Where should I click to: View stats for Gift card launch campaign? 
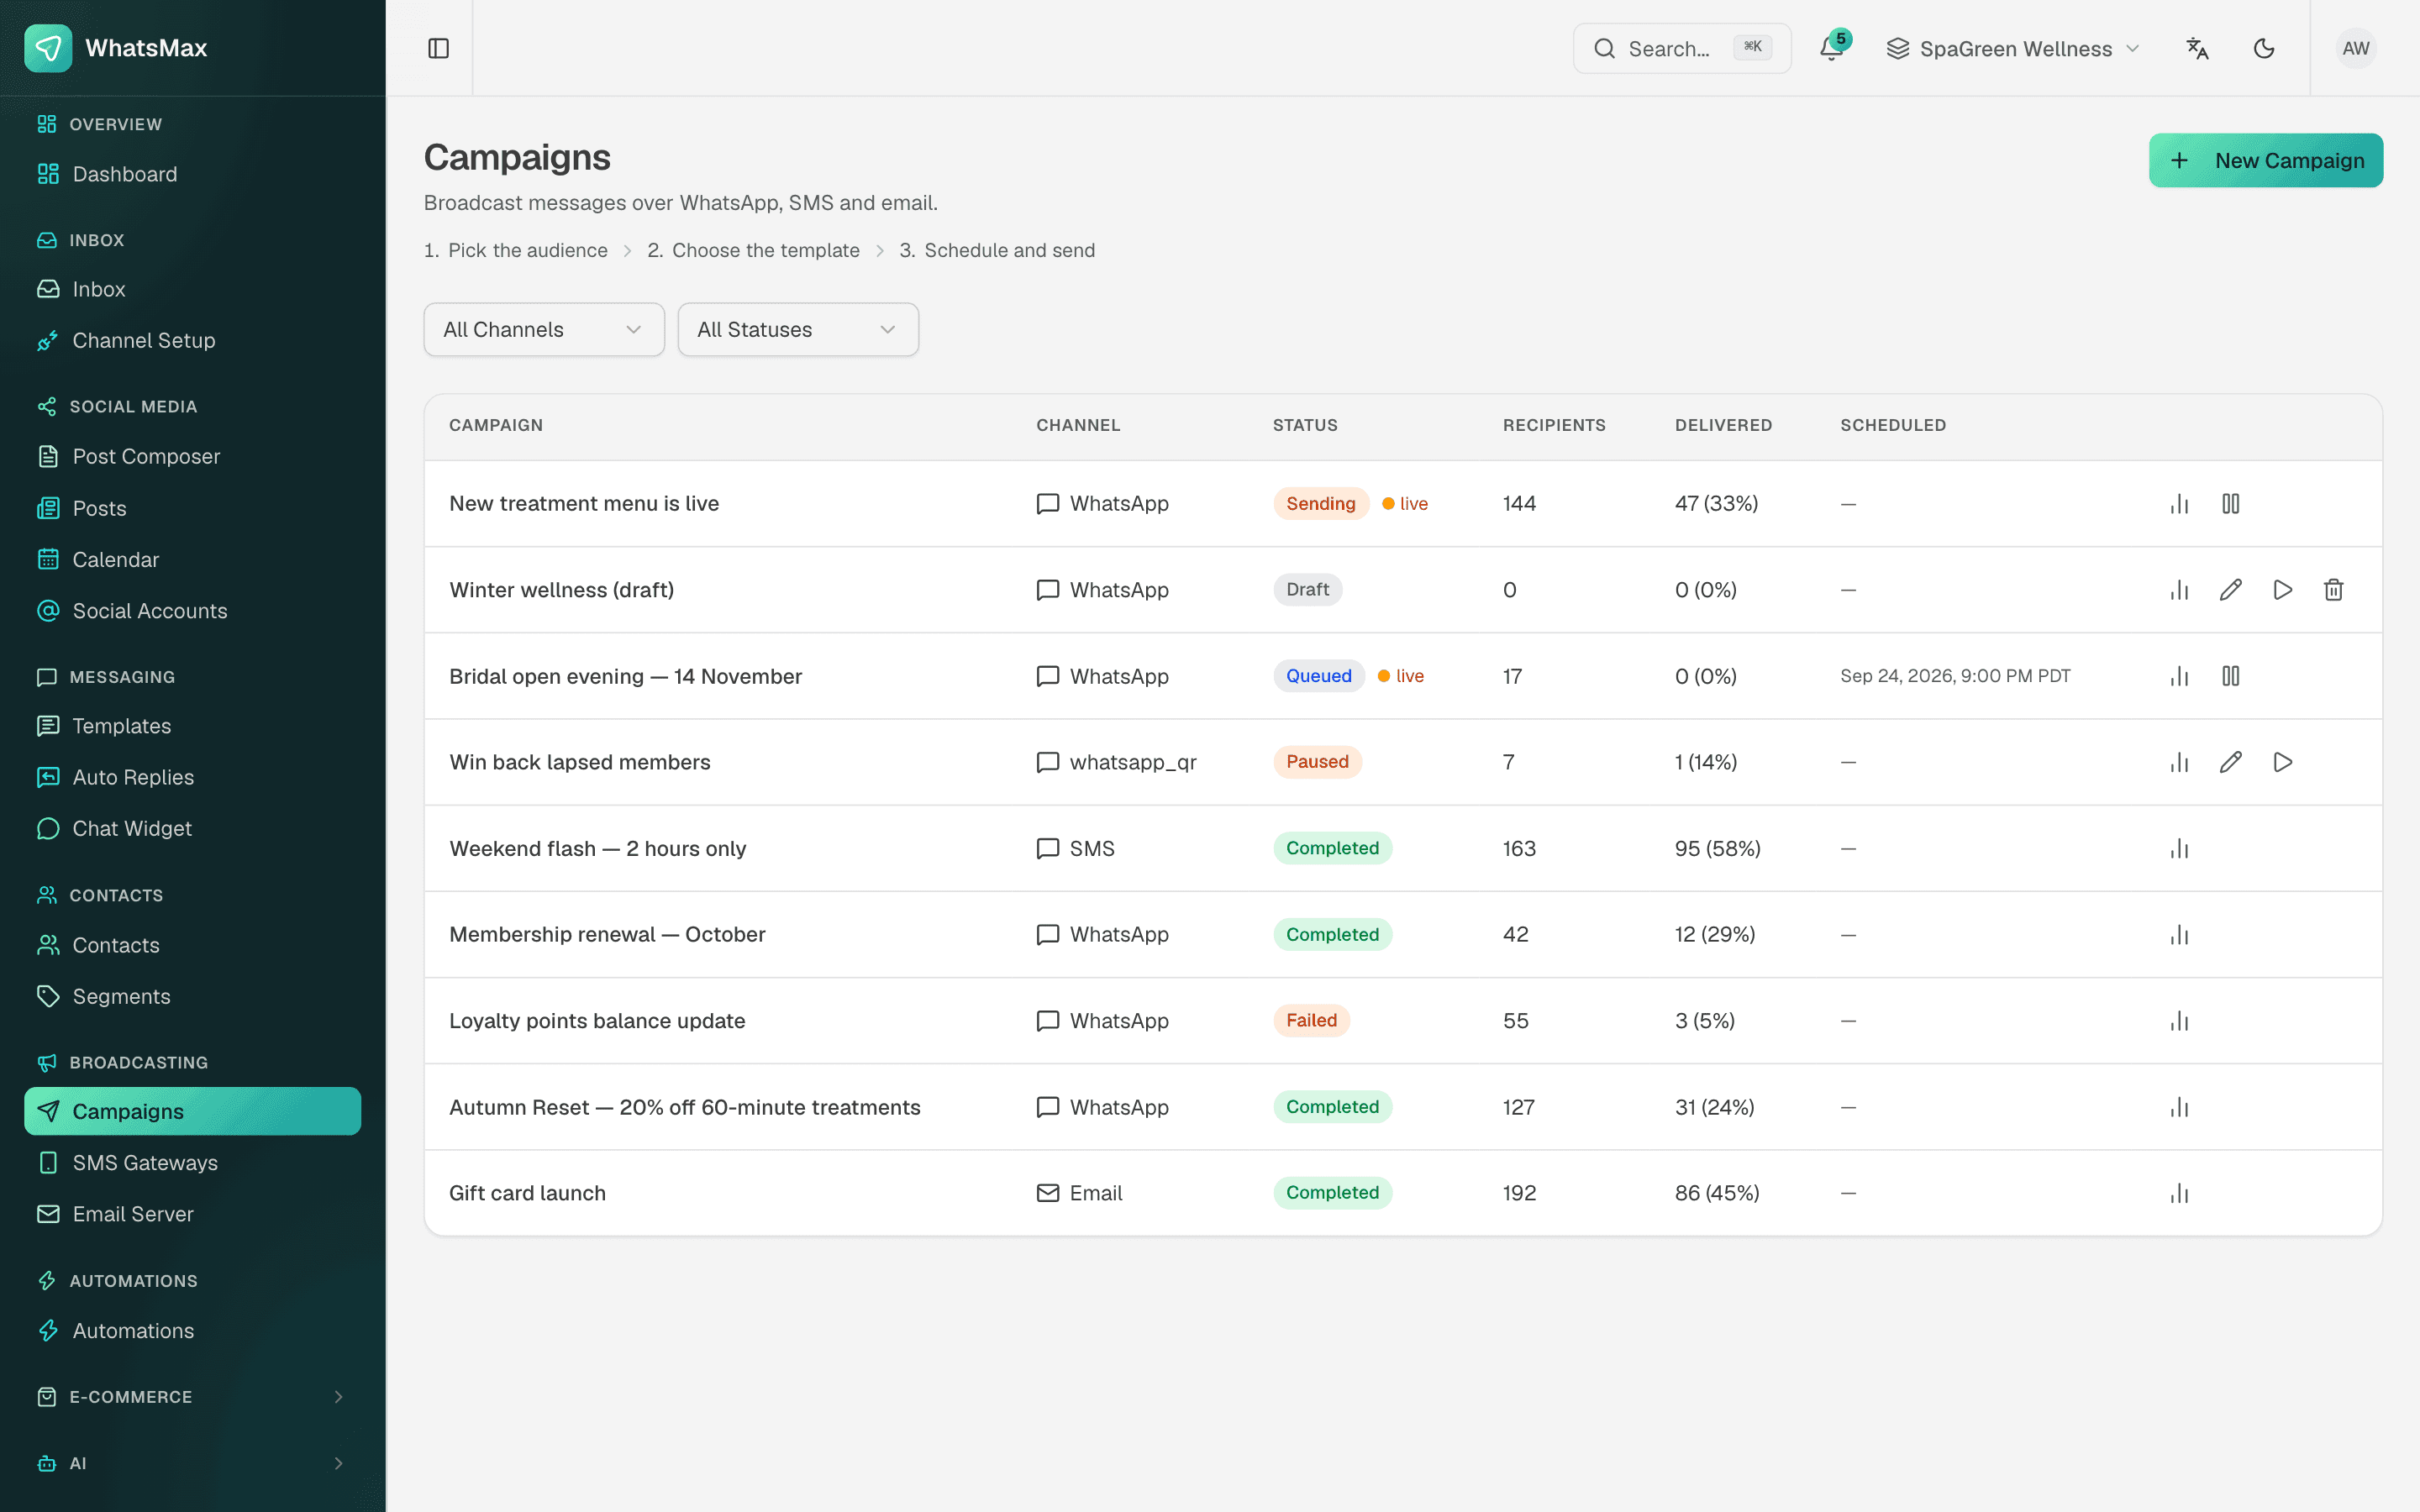click(x=2179, y=1193)
